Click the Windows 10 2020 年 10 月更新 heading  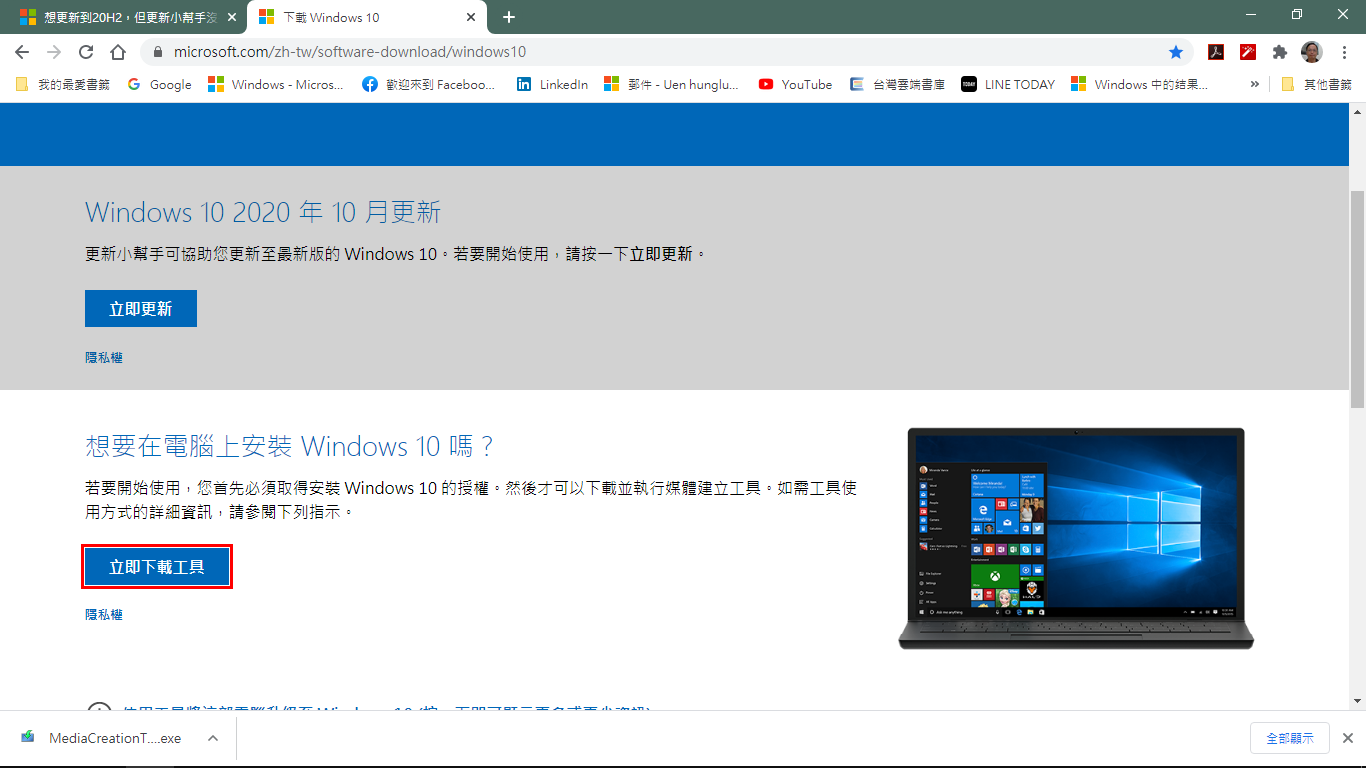tap(263, 212)
